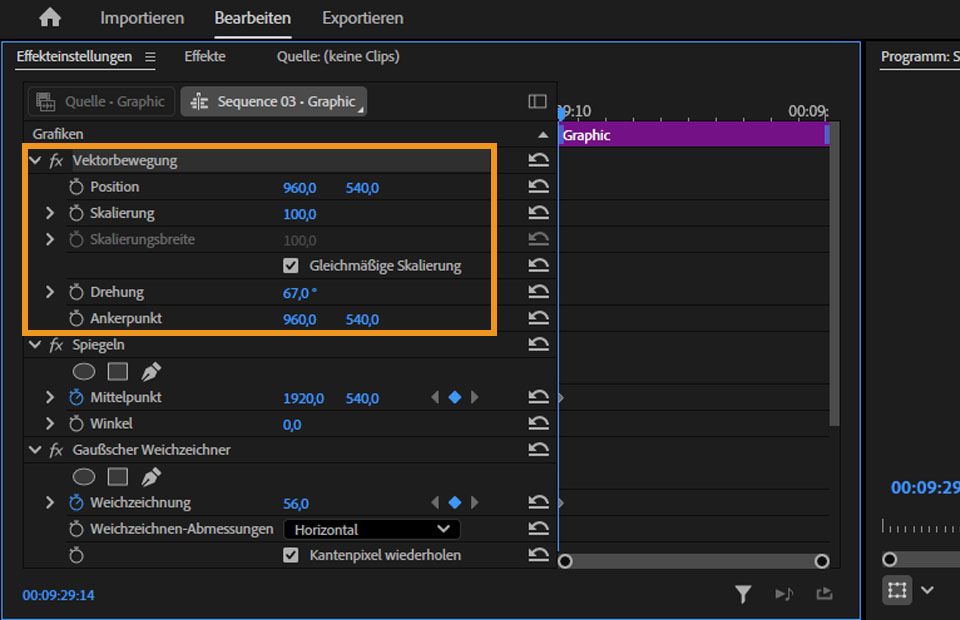
Task: Uncheck Kantenpixel wiederholen
Action: pyautogui.click(x=290, y=554)
